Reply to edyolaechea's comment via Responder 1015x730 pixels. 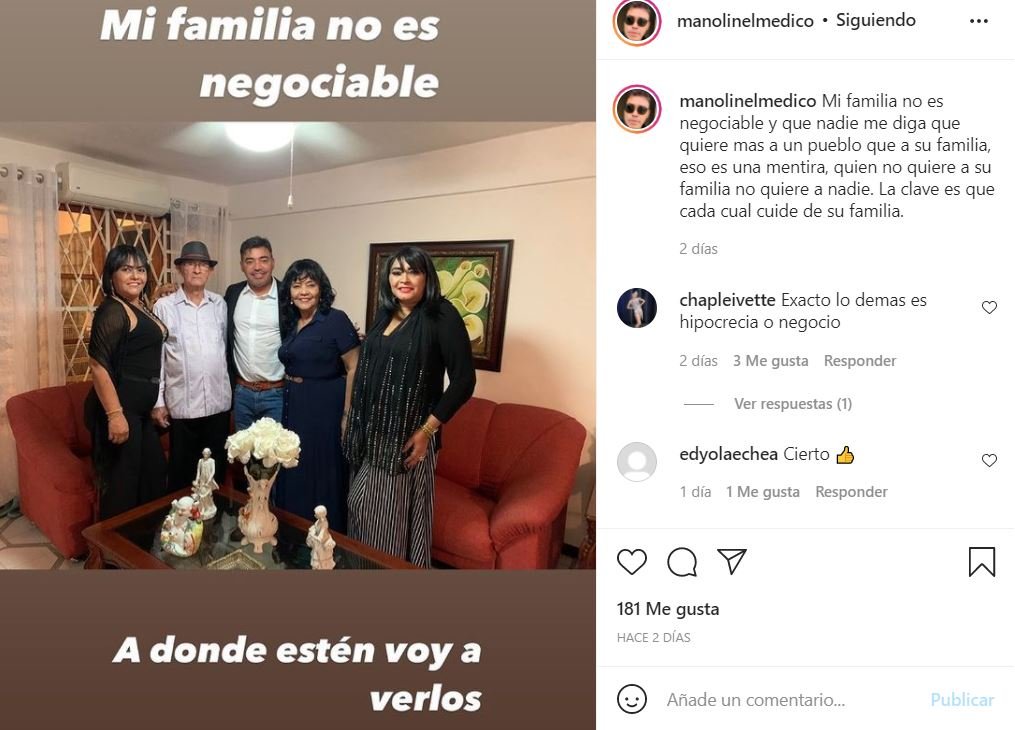pos(851,492)
